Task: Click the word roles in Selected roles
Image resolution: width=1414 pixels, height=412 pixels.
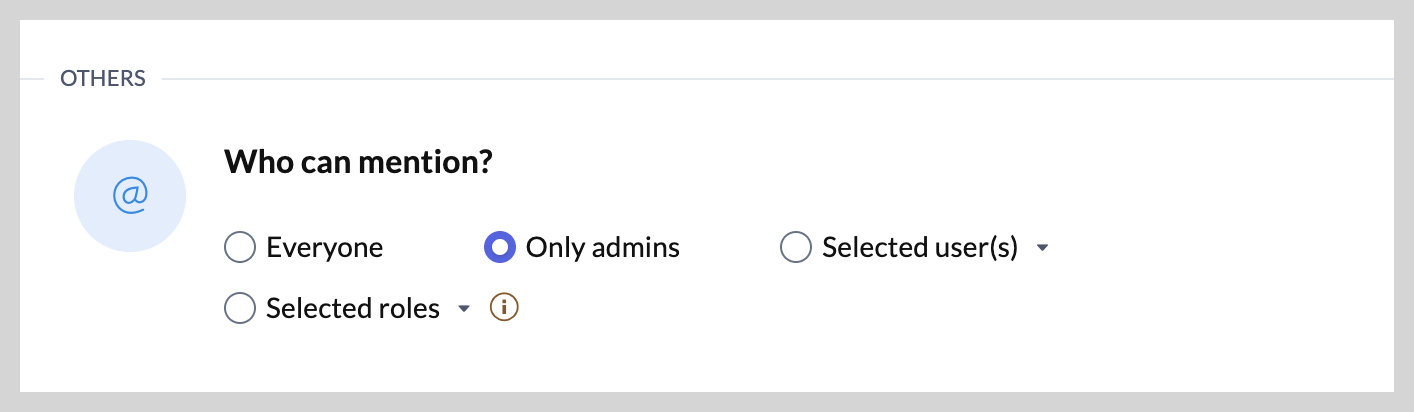Action: [x=409, y=309]
